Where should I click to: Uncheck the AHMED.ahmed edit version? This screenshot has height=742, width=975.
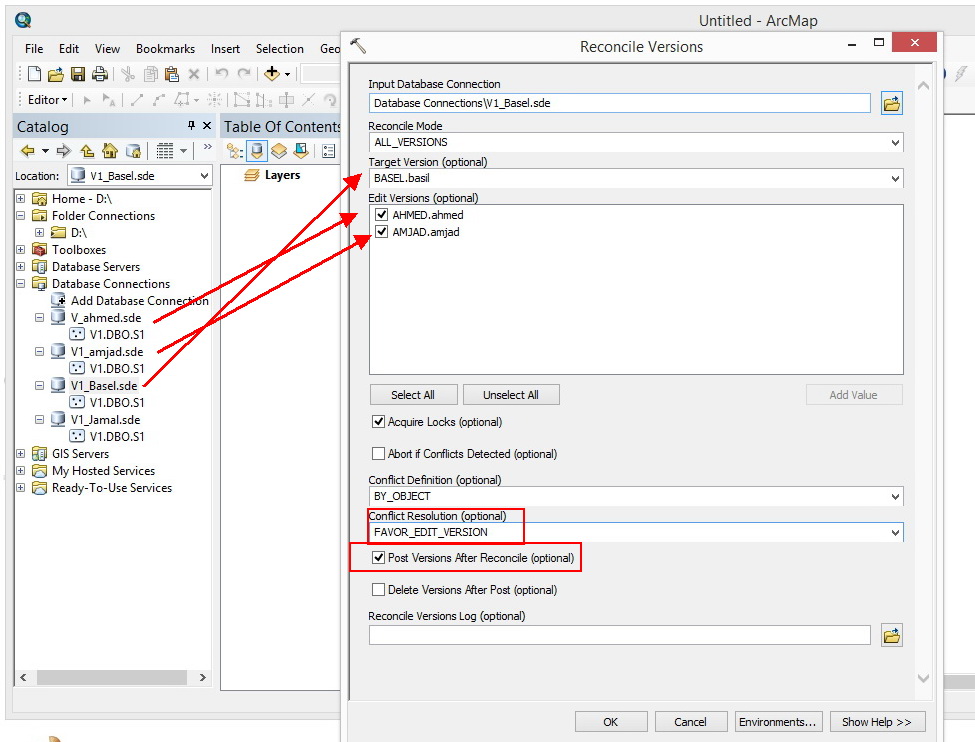[382, 215]
